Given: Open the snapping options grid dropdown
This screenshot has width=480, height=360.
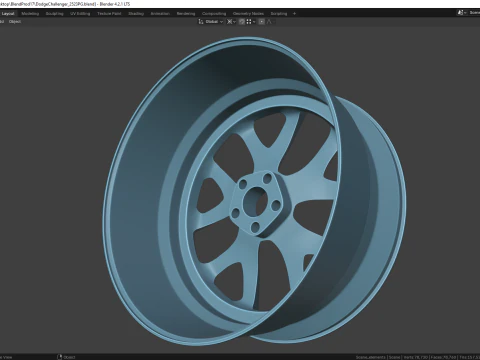Looking at the screenshot, I should (x=251, y=22).
